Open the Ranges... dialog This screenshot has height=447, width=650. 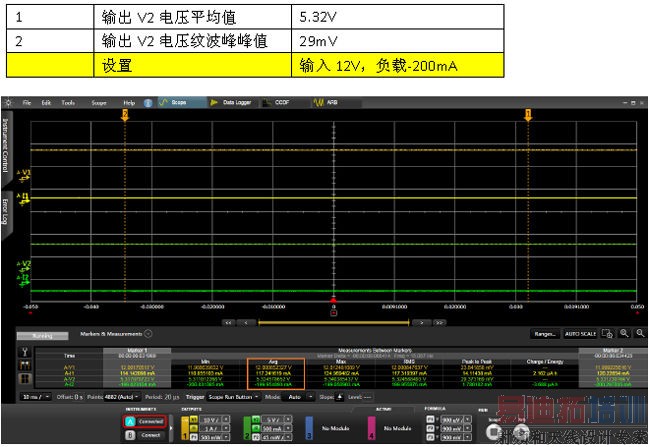(545, 334)
